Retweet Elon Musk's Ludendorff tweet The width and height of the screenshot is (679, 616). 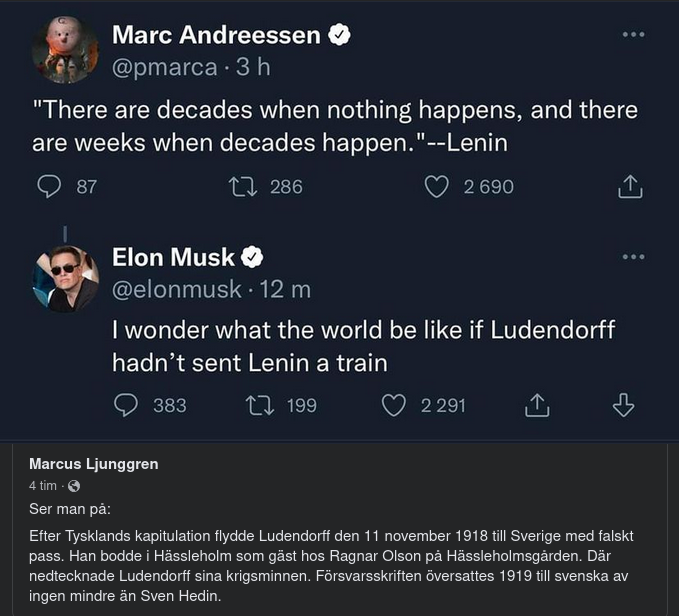click(x=258, y=405)
